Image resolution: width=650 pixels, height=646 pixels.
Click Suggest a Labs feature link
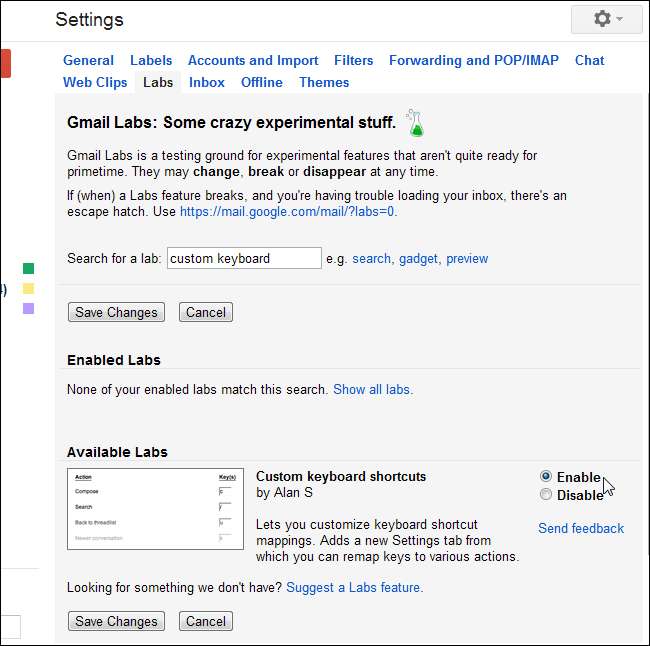[354, 587]
